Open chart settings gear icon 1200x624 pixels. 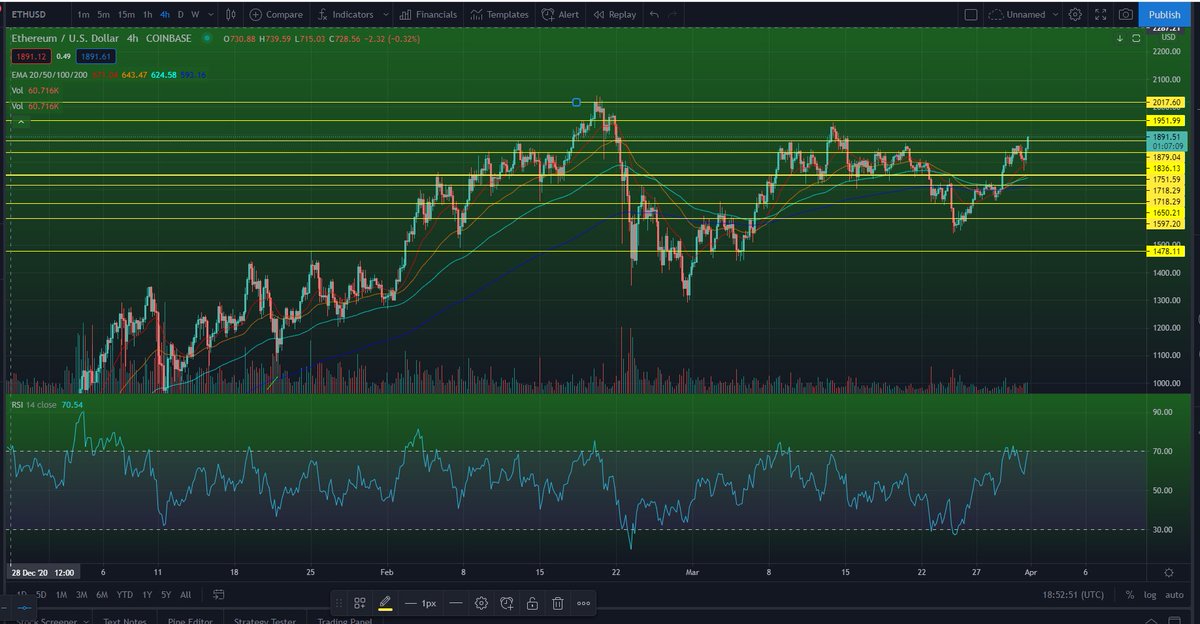click(1075, 15)
